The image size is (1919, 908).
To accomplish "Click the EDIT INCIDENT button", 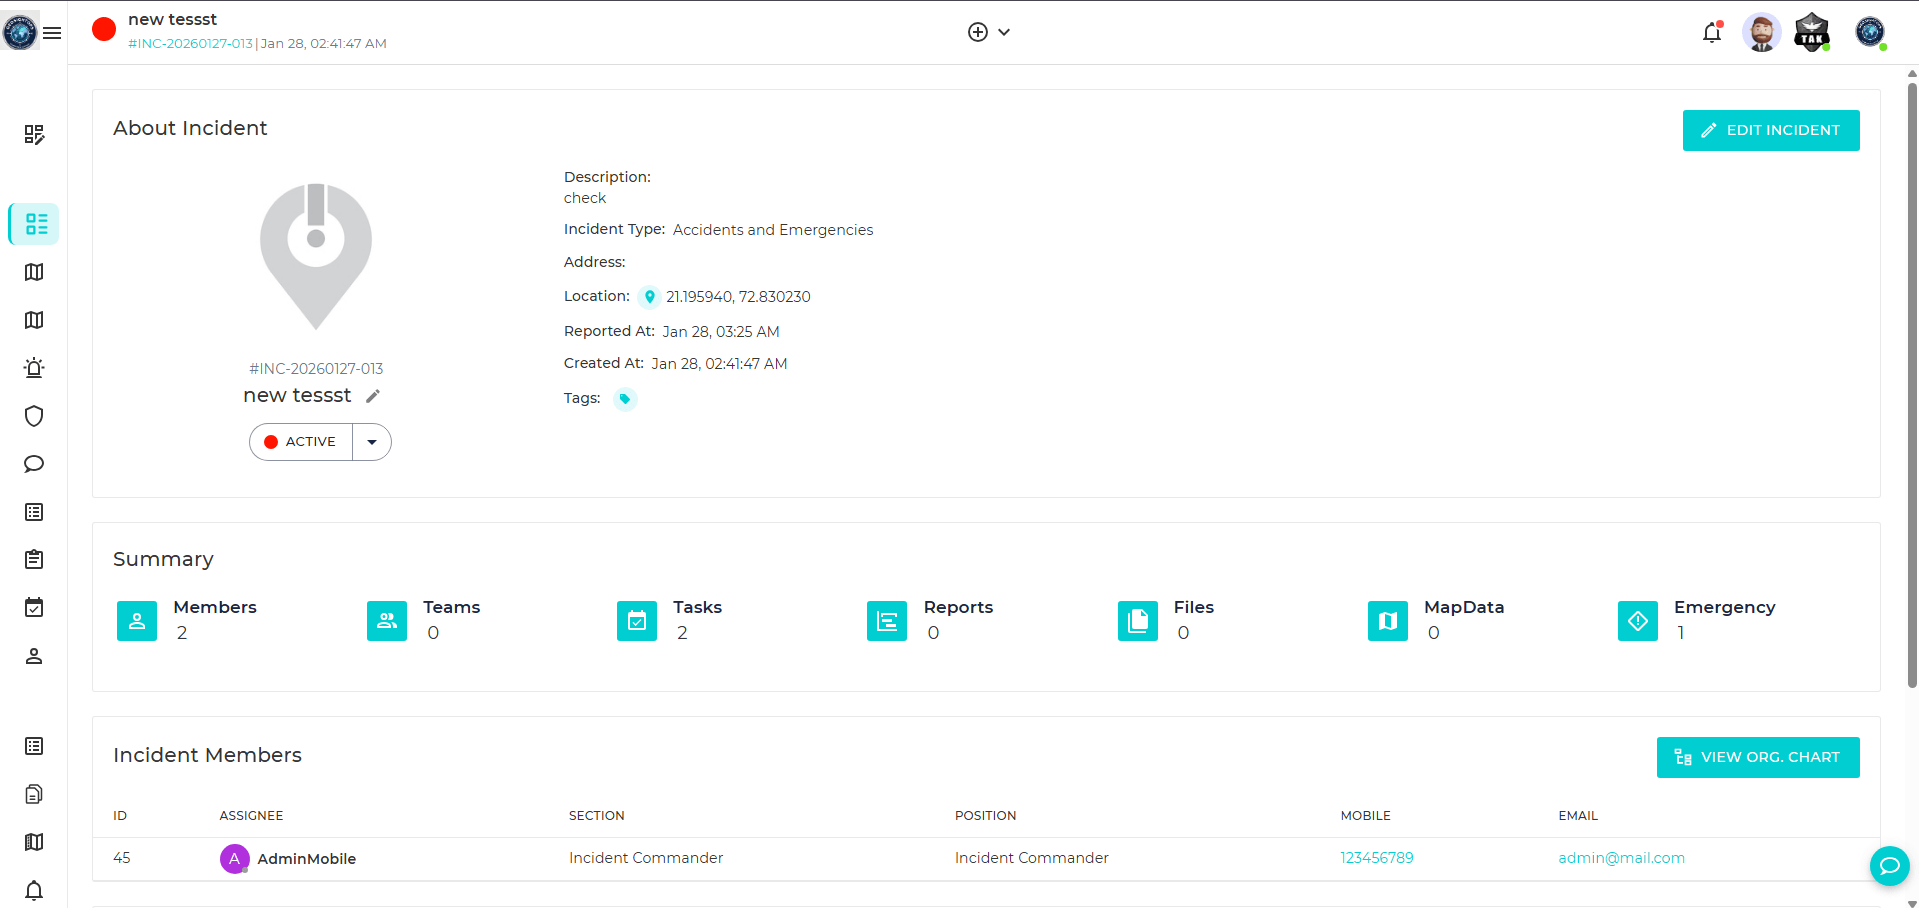I will (1770, 130).
